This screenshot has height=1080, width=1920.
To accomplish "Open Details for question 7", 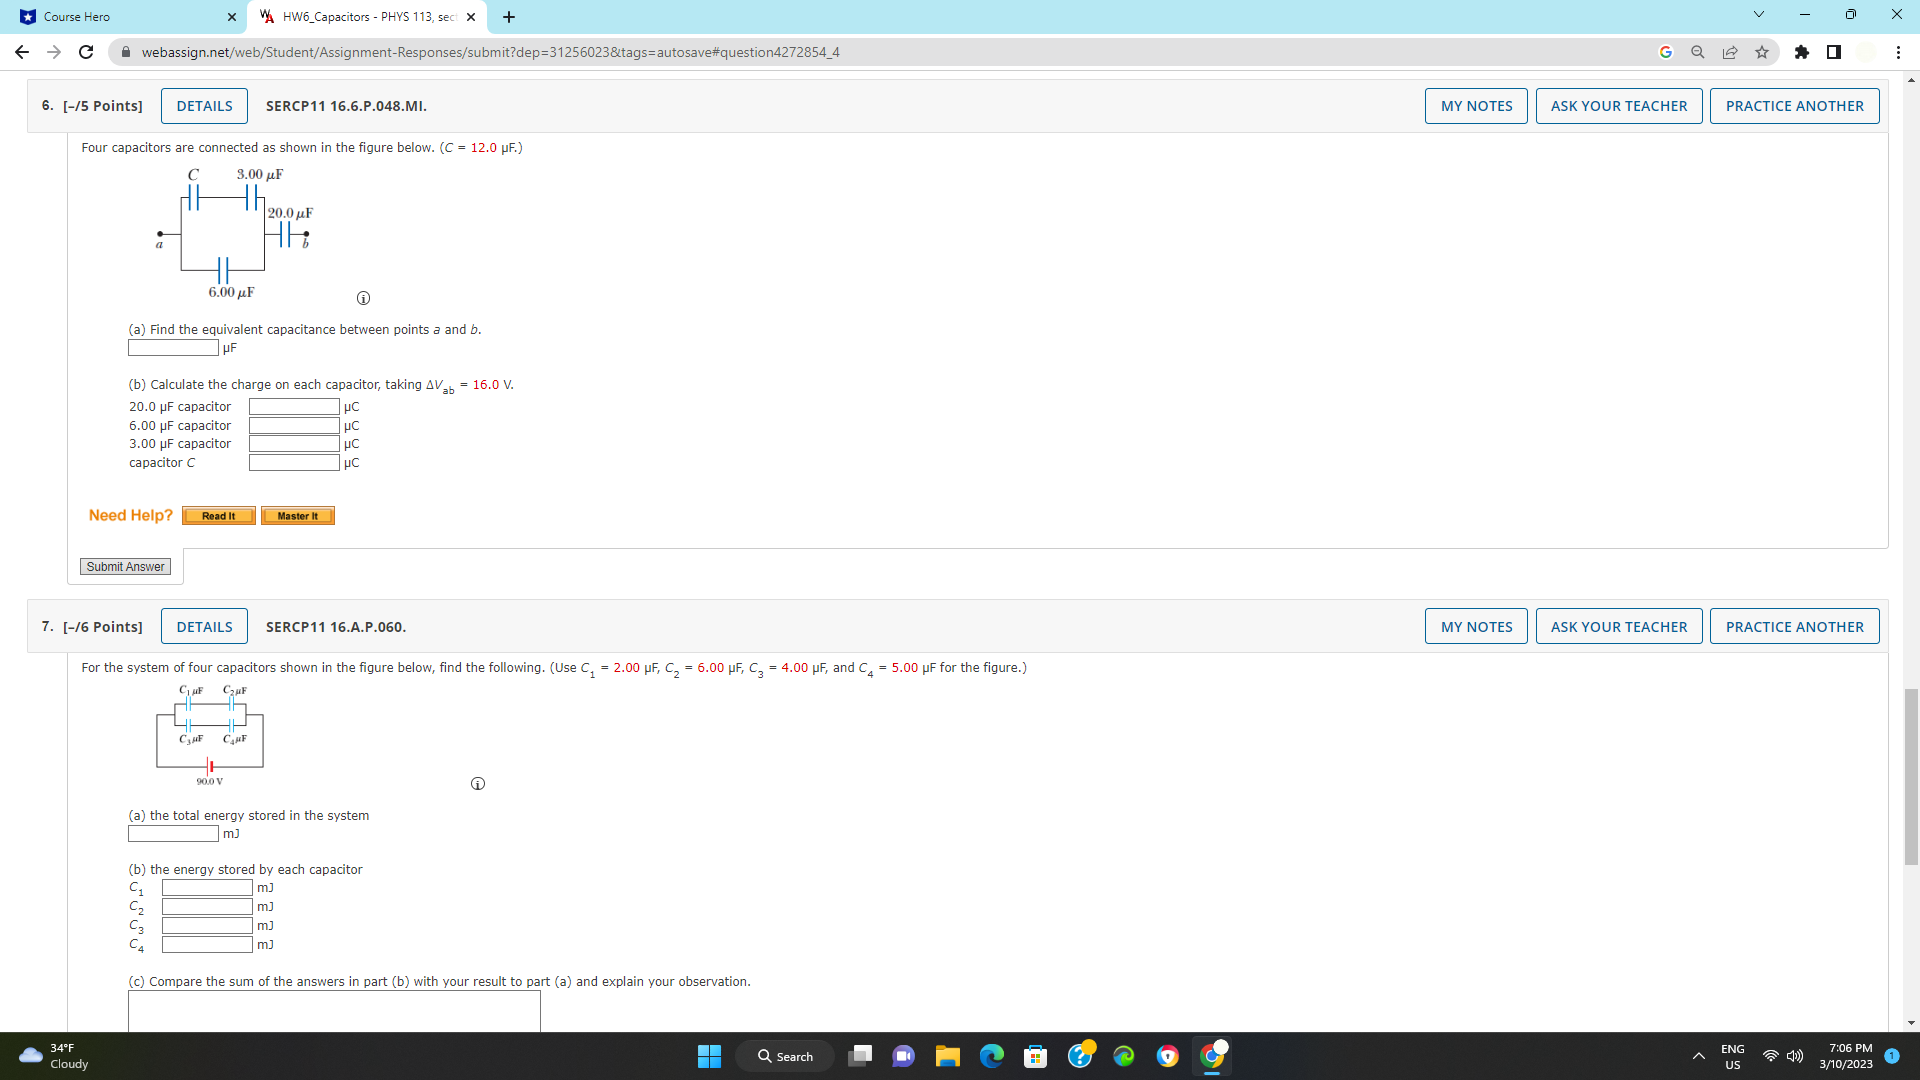I will point(204,627).
